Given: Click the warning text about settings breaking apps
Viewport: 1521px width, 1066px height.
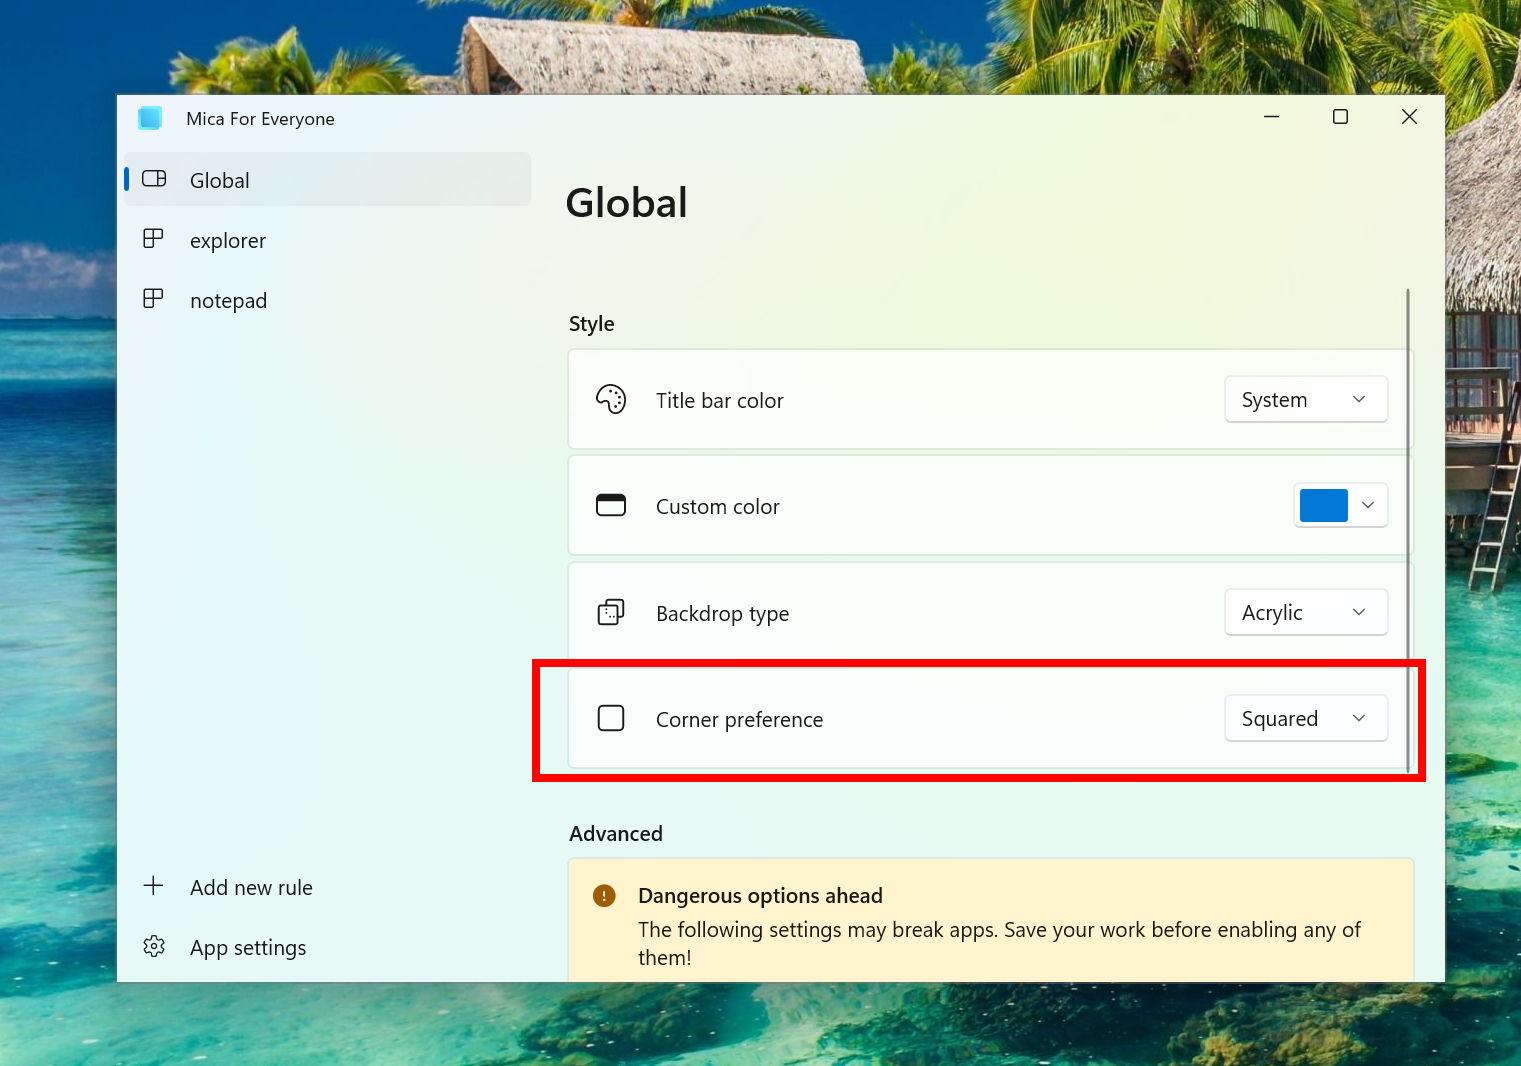Looking at the screenshot, I should pyautogui.click(x=1000, y=944).
